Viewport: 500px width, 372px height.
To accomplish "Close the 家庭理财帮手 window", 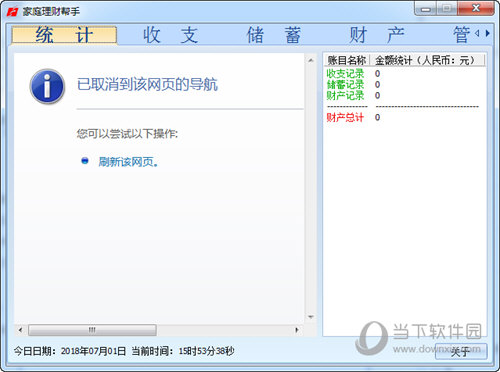I will tap(476, 9).
